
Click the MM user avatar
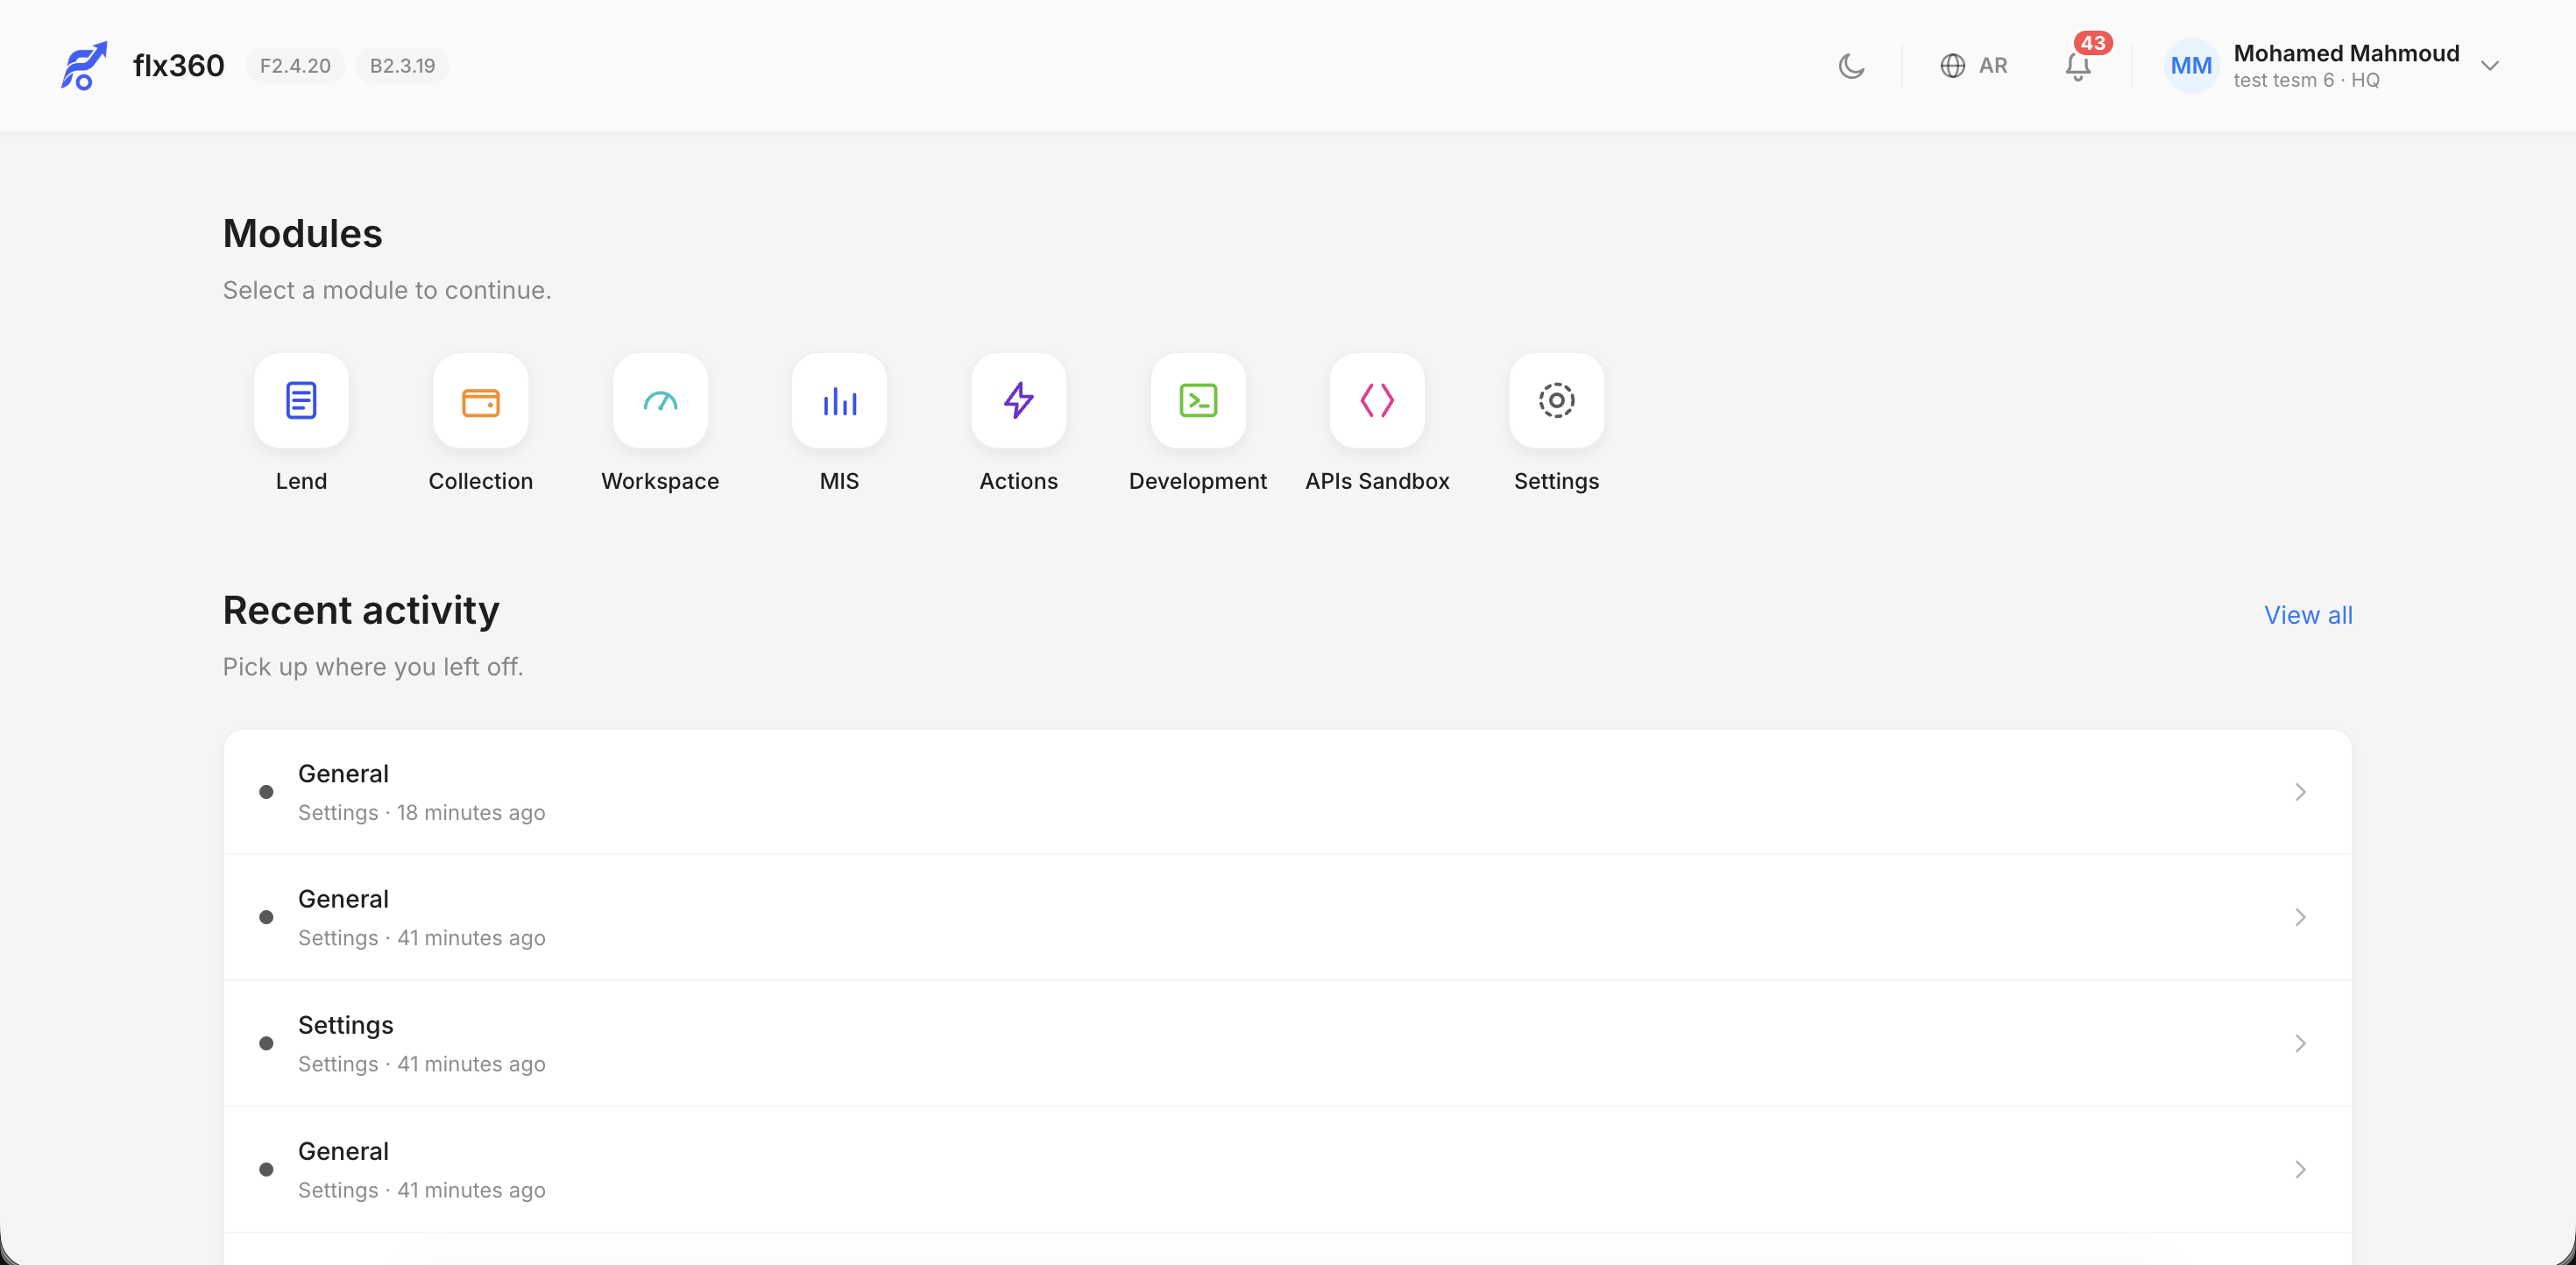(x=2191, y=66)
